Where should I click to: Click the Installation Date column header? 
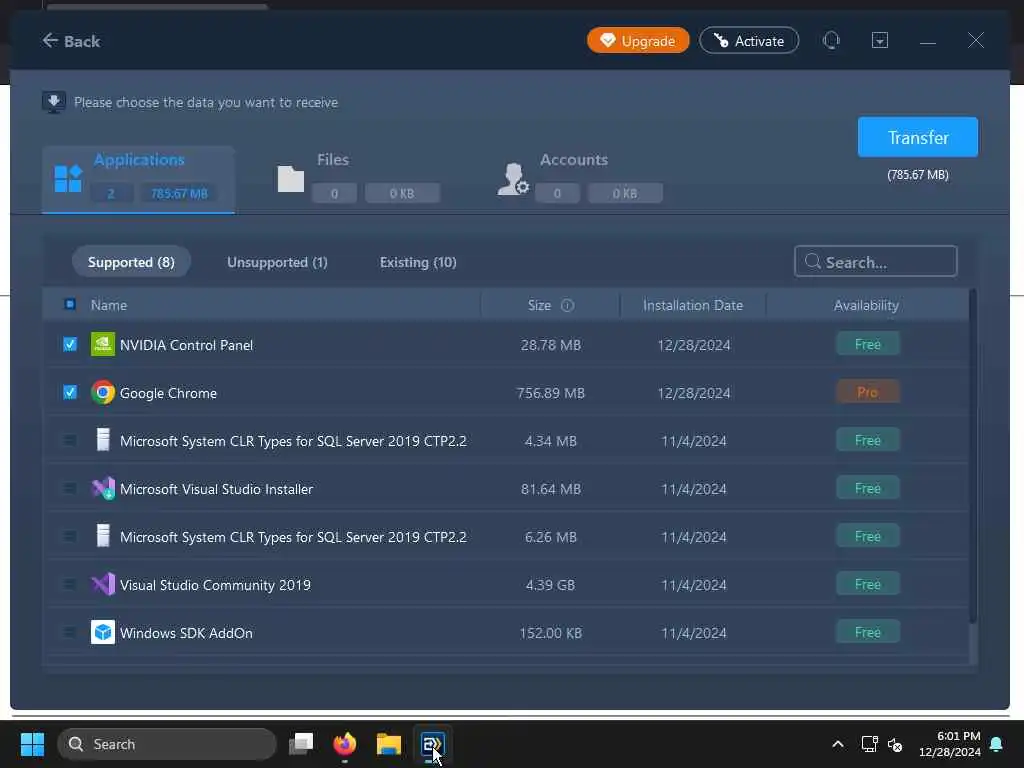pyautogui.click(x=693, y=305)
